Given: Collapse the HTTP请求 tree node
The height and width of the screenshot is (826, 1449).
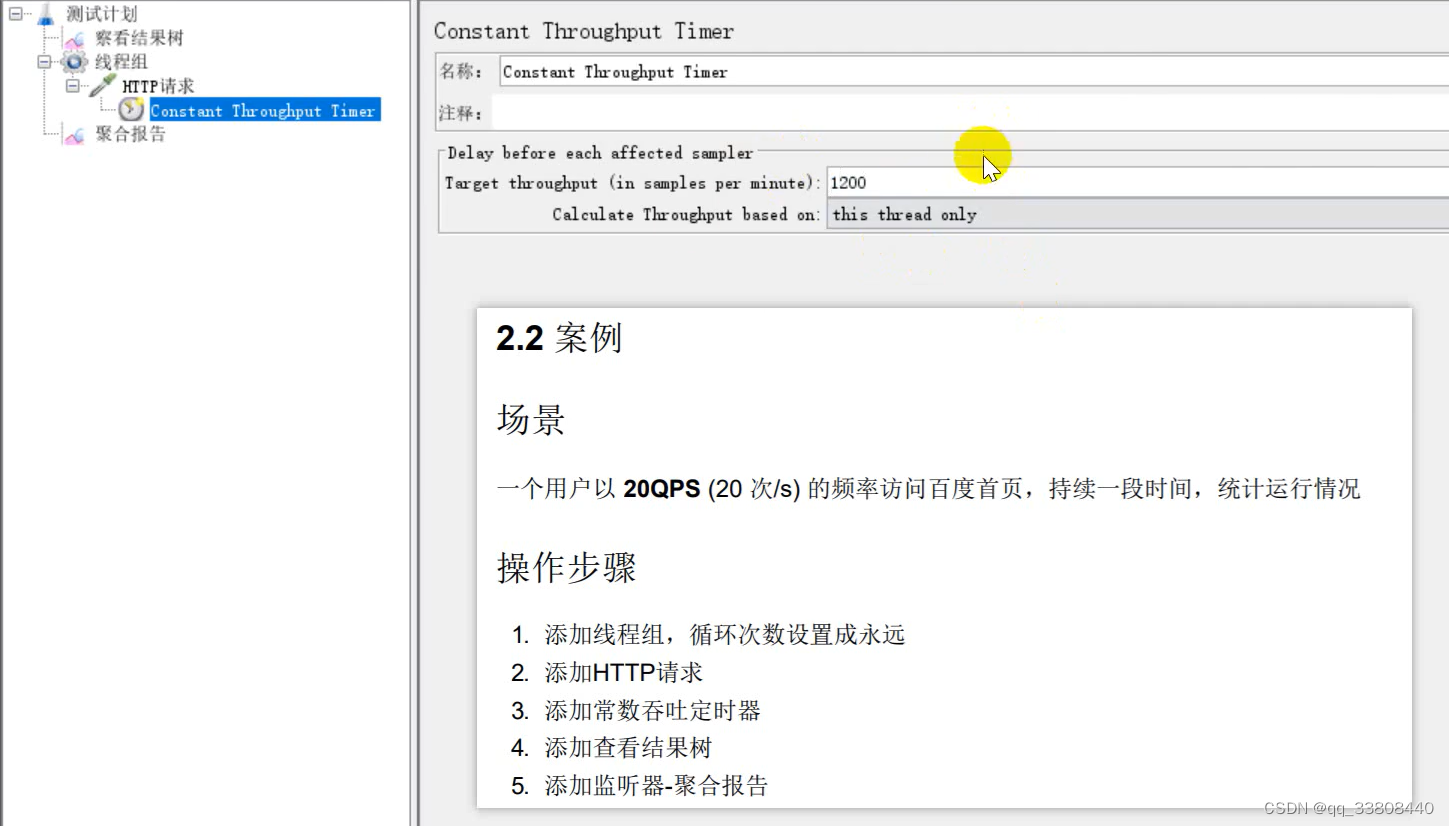Looking at the screenshot, I should coord(72,86).
